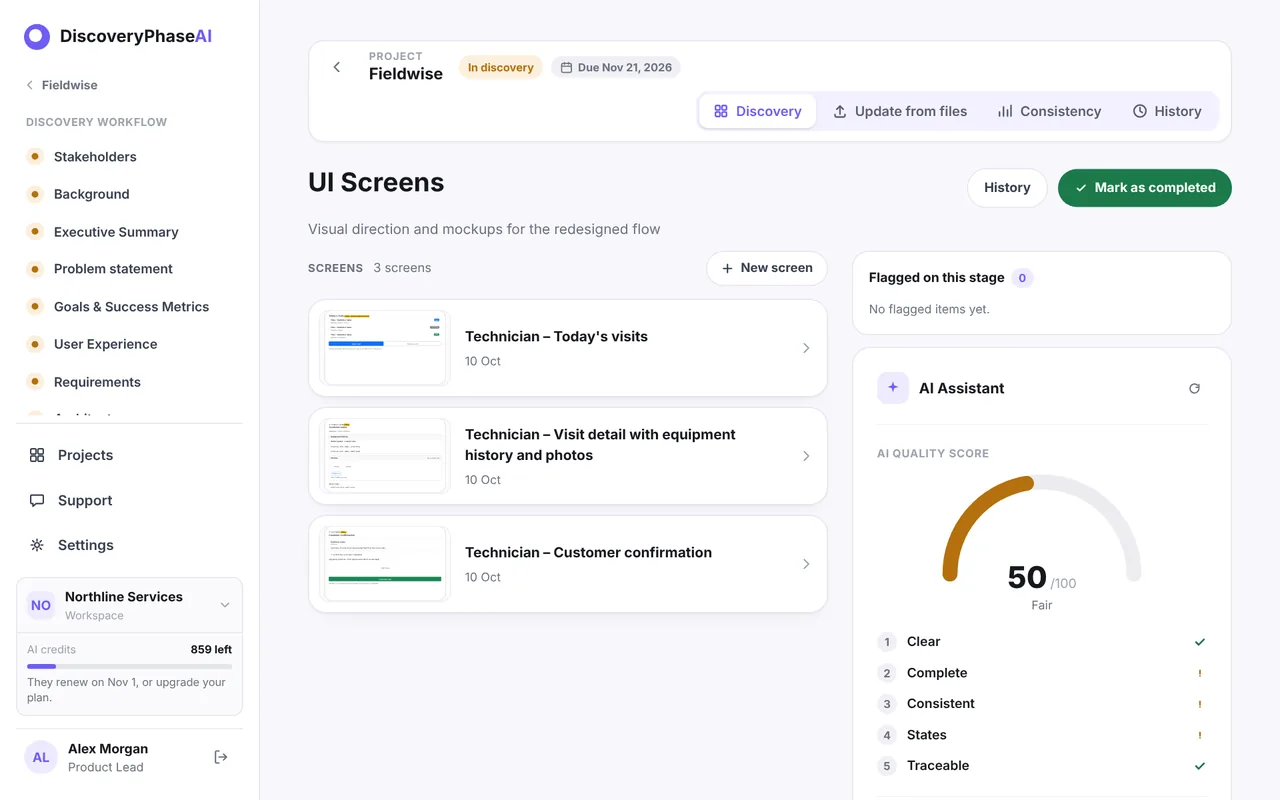Screen dimensions: 1280x800
Task: Open the Technician – Today's visits chevron
Action: [806, 348]
